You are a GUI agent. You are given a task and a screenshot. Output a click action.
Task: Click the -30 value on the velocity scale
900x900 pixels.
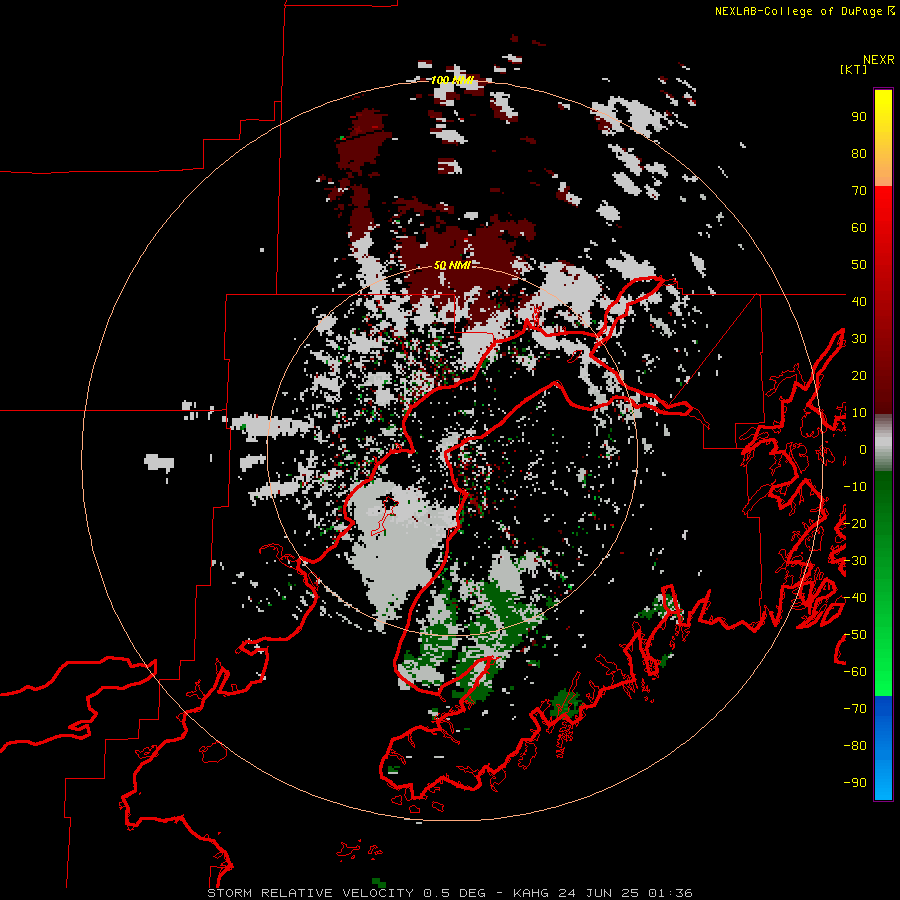coord(855,561)
